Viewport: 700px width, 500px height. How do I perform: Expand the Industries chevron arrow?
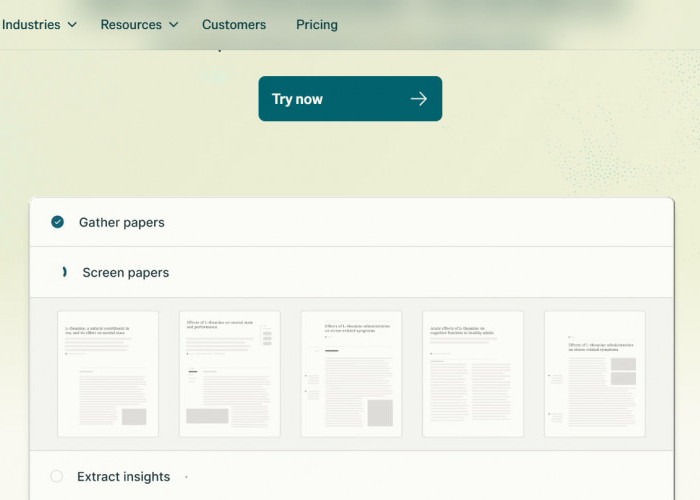[x=72, y=25]
